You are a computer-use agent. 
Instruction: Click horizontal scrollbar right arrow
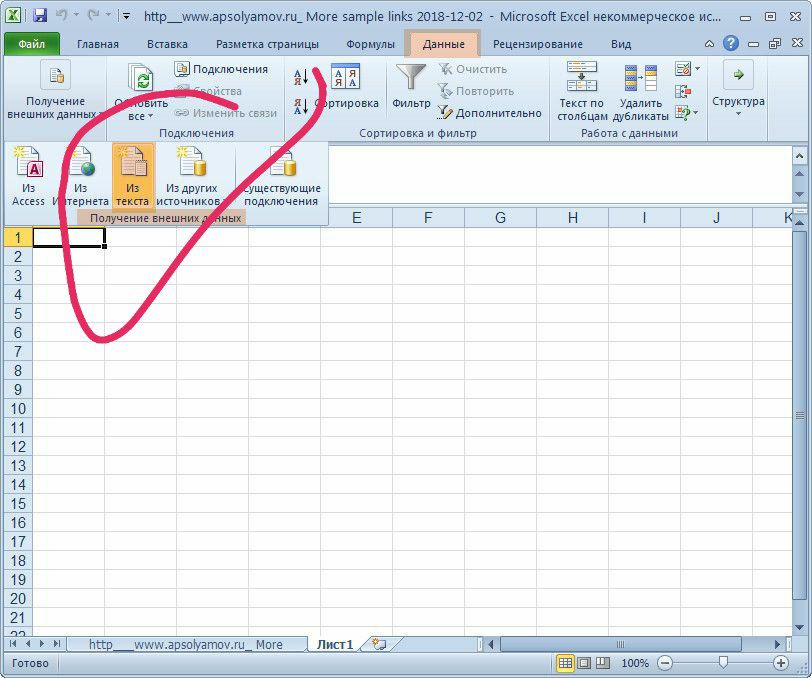[777, 644]
